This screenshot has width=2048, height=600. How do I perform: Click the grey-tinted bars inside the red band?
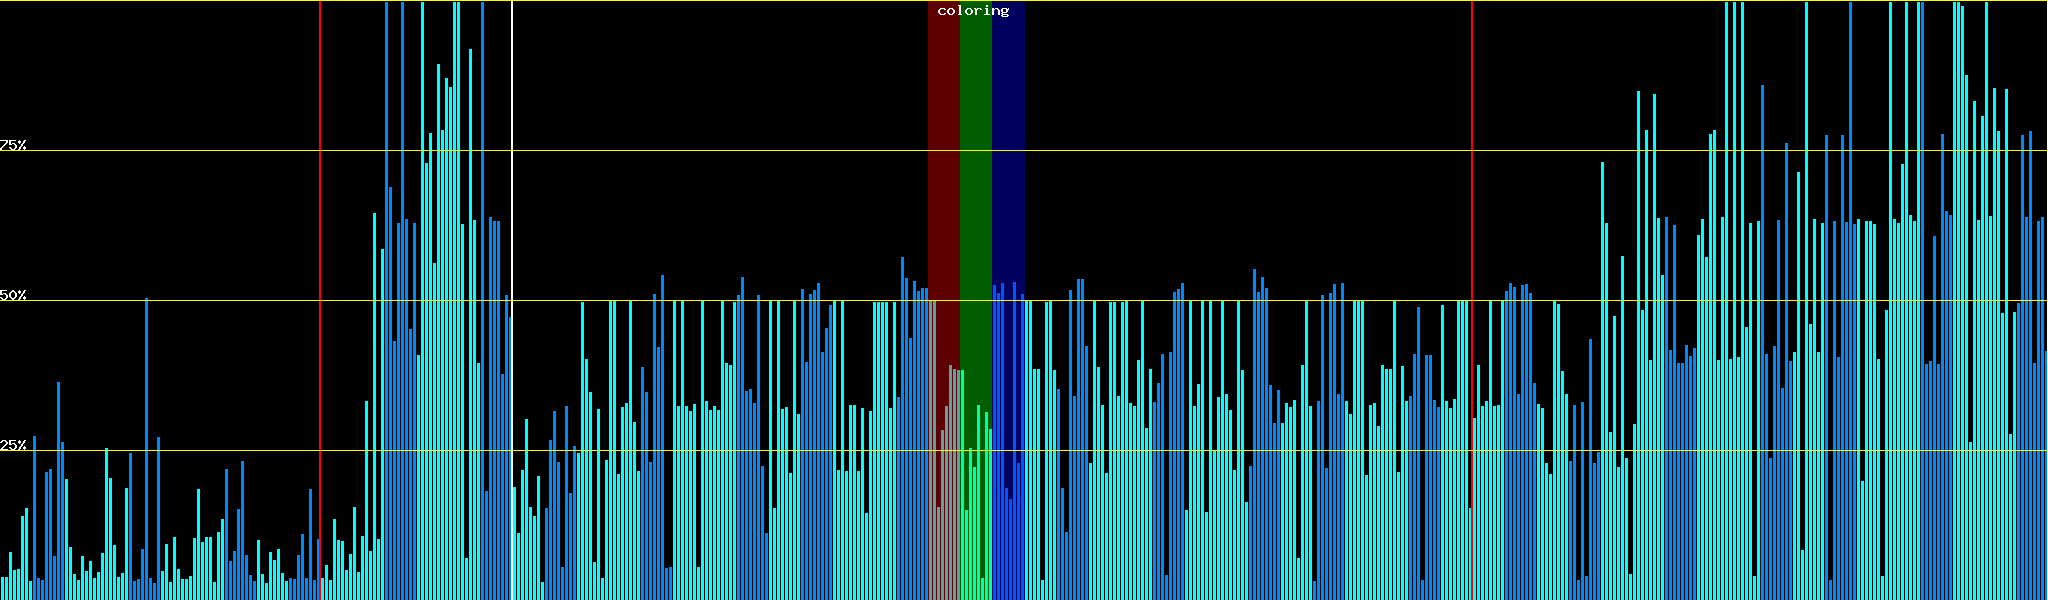tap(943, 500)
